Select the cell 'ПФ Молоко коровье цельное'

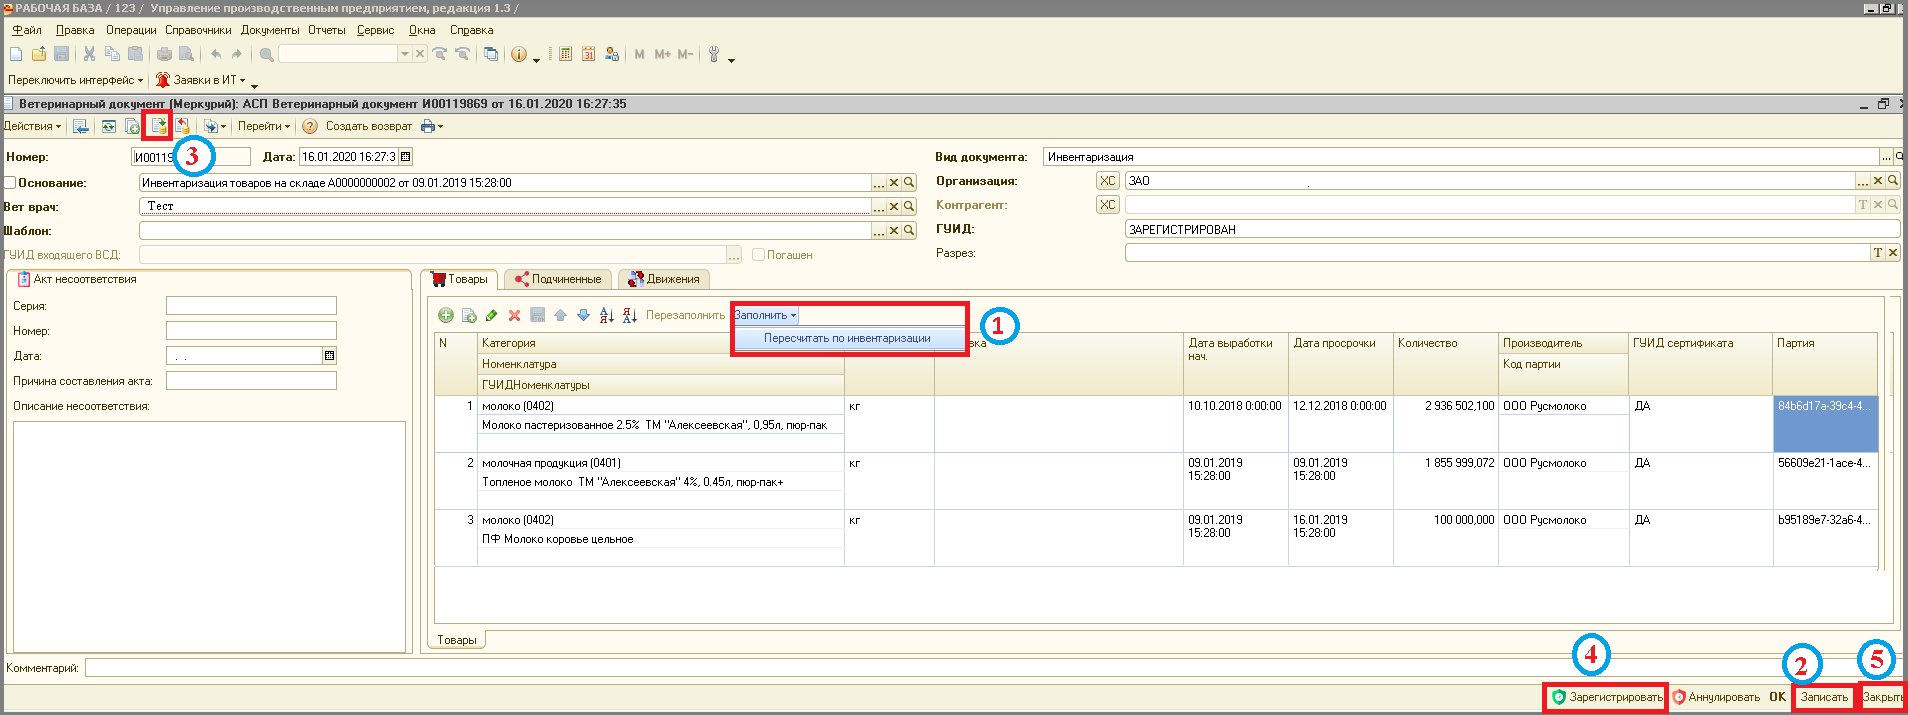tap(662, 539)
